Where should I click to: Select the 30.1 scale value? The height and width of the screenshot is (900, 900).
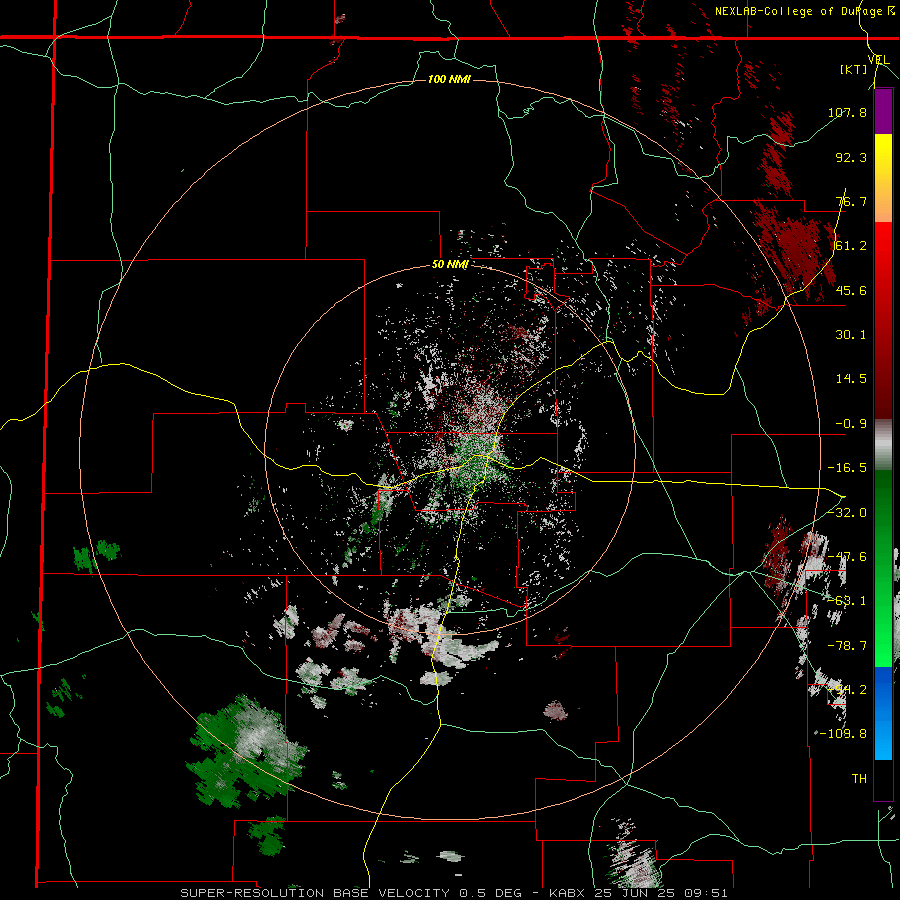click(851, 335)
